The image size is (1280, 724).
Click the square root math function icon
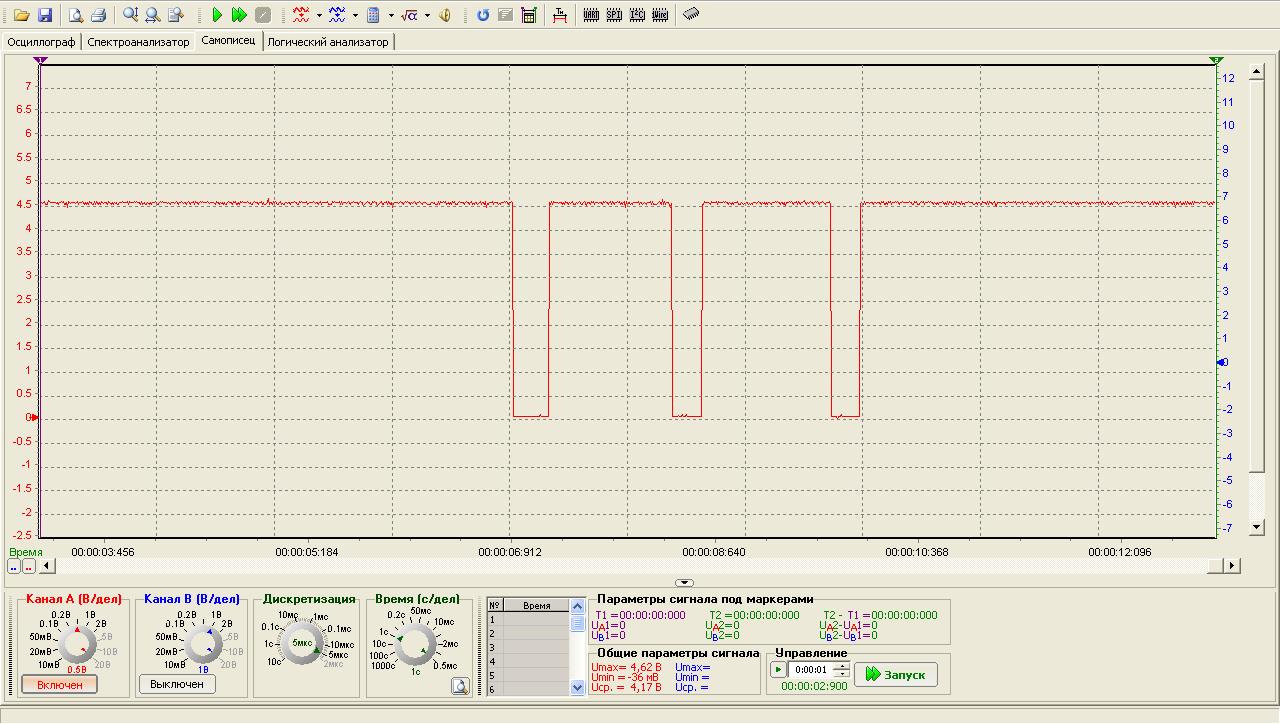tap(409, 15)
